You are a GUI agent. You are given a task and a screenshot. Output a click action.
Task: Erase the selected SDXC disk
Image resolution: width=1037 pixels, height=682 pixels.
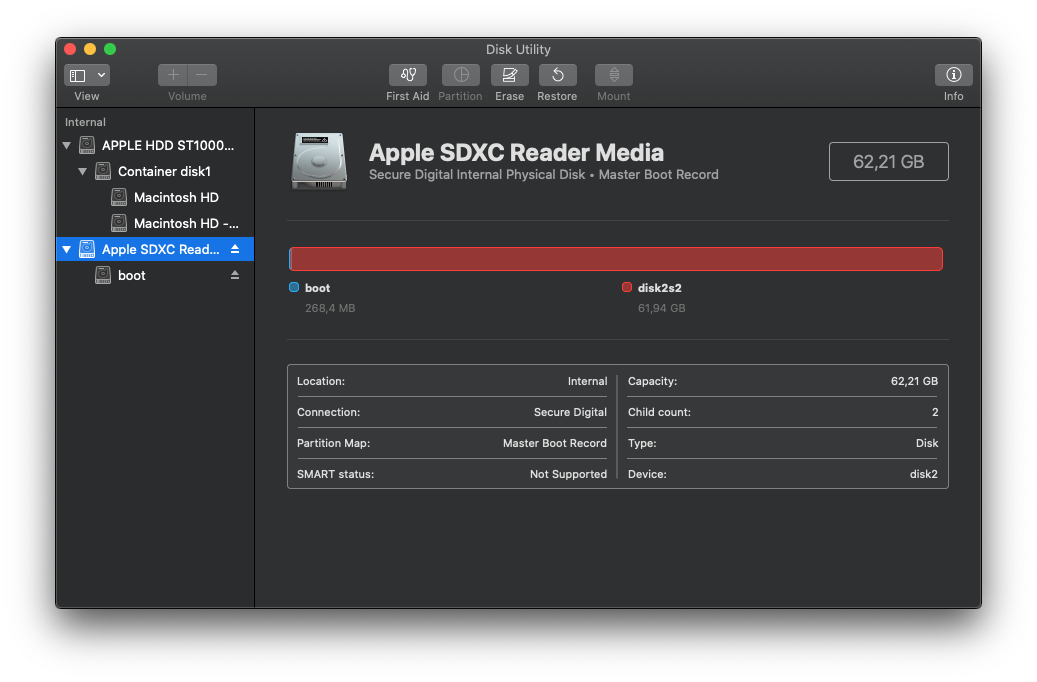tap(509, 75)
